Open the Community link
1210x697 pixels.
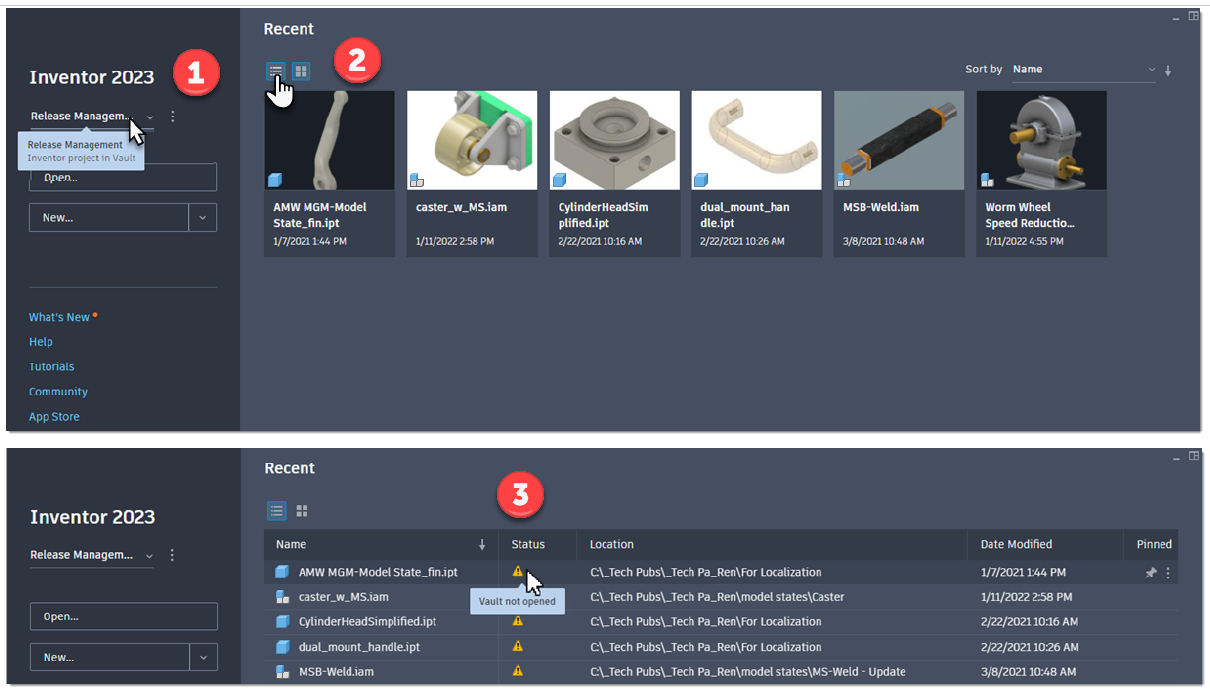(58, 392)
